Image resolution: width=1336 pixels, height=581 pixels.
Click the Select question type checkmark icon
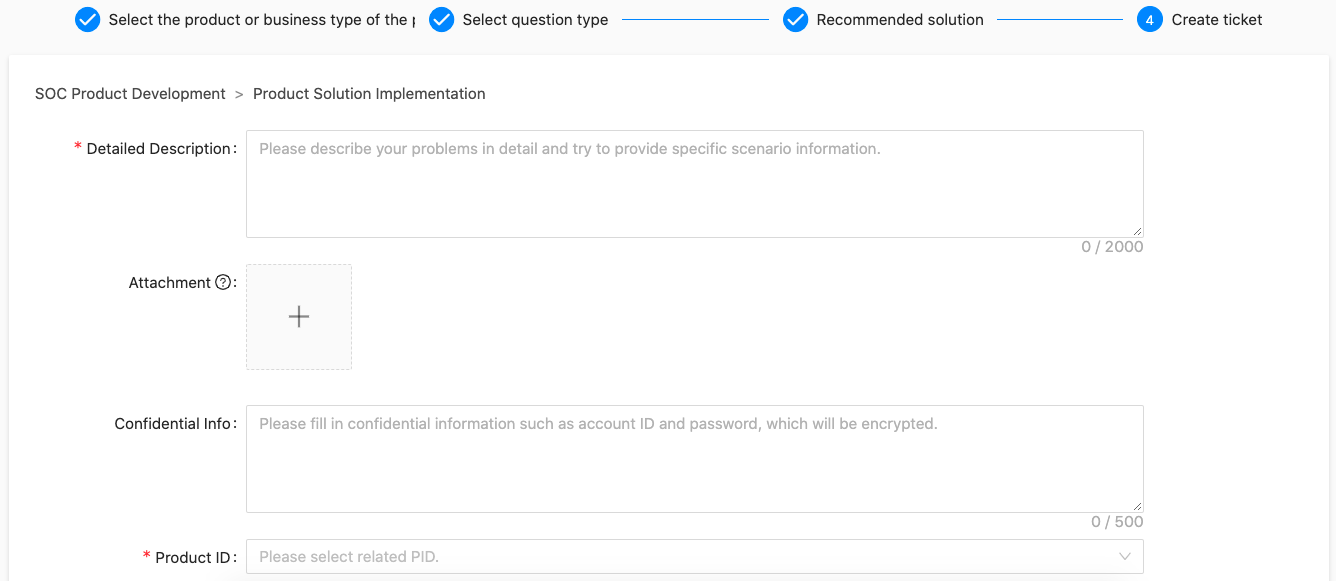click(x=442, y=20)
